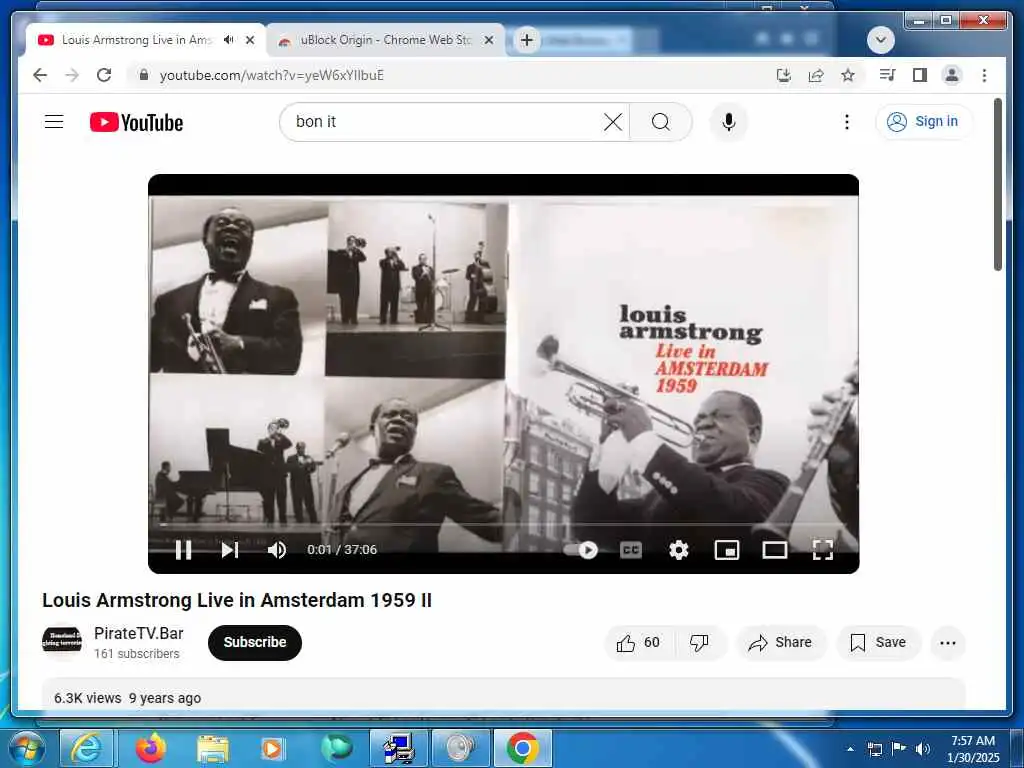1024x768 pixels.
Task: Search with your voice microphone
Action: click(x=729, y=122)
